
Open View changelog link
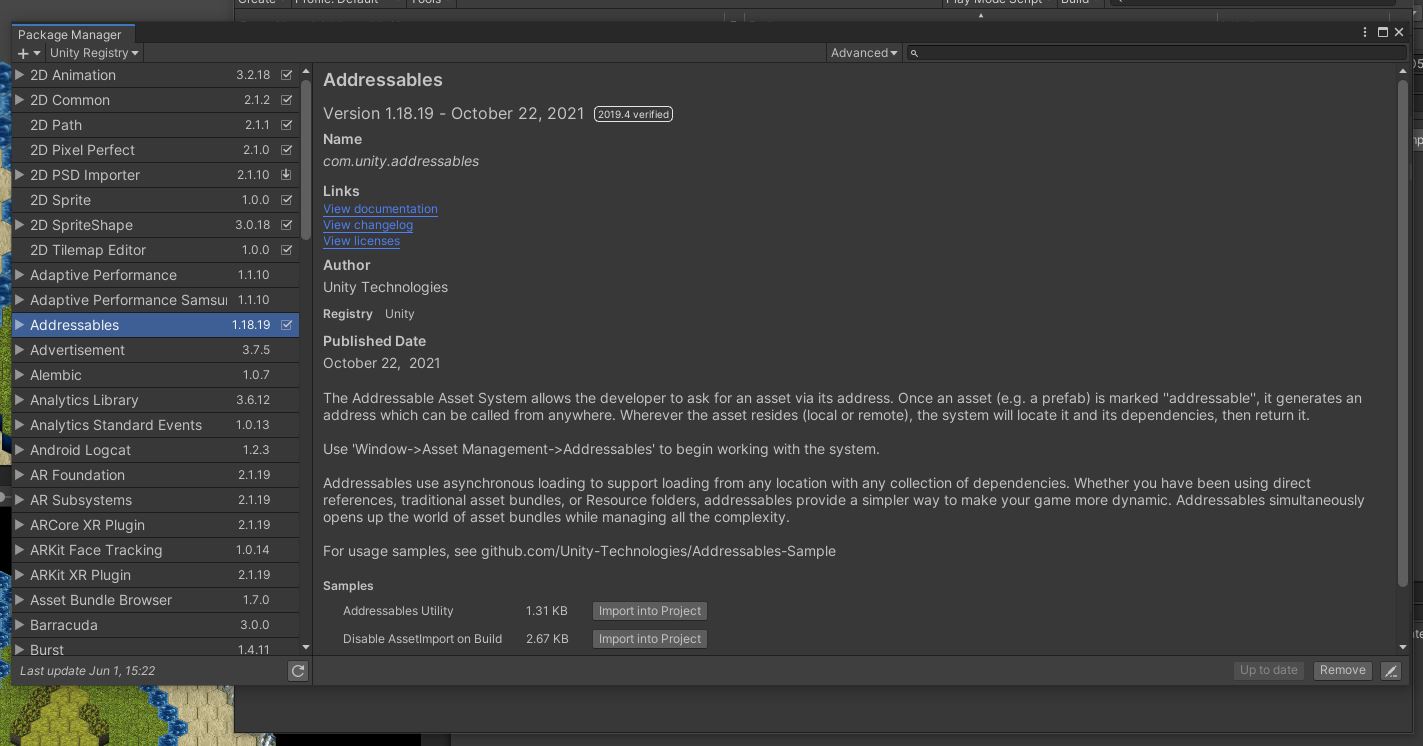pyautogui.click(x=368, y=225)
